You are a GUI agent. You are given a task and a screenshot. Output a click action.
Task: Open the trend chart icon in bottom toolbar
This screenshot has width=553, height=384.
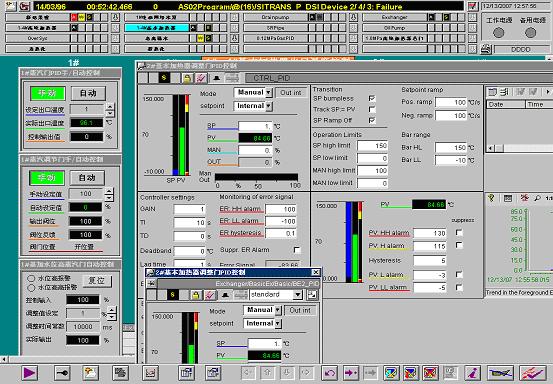[x=150, y=373]
